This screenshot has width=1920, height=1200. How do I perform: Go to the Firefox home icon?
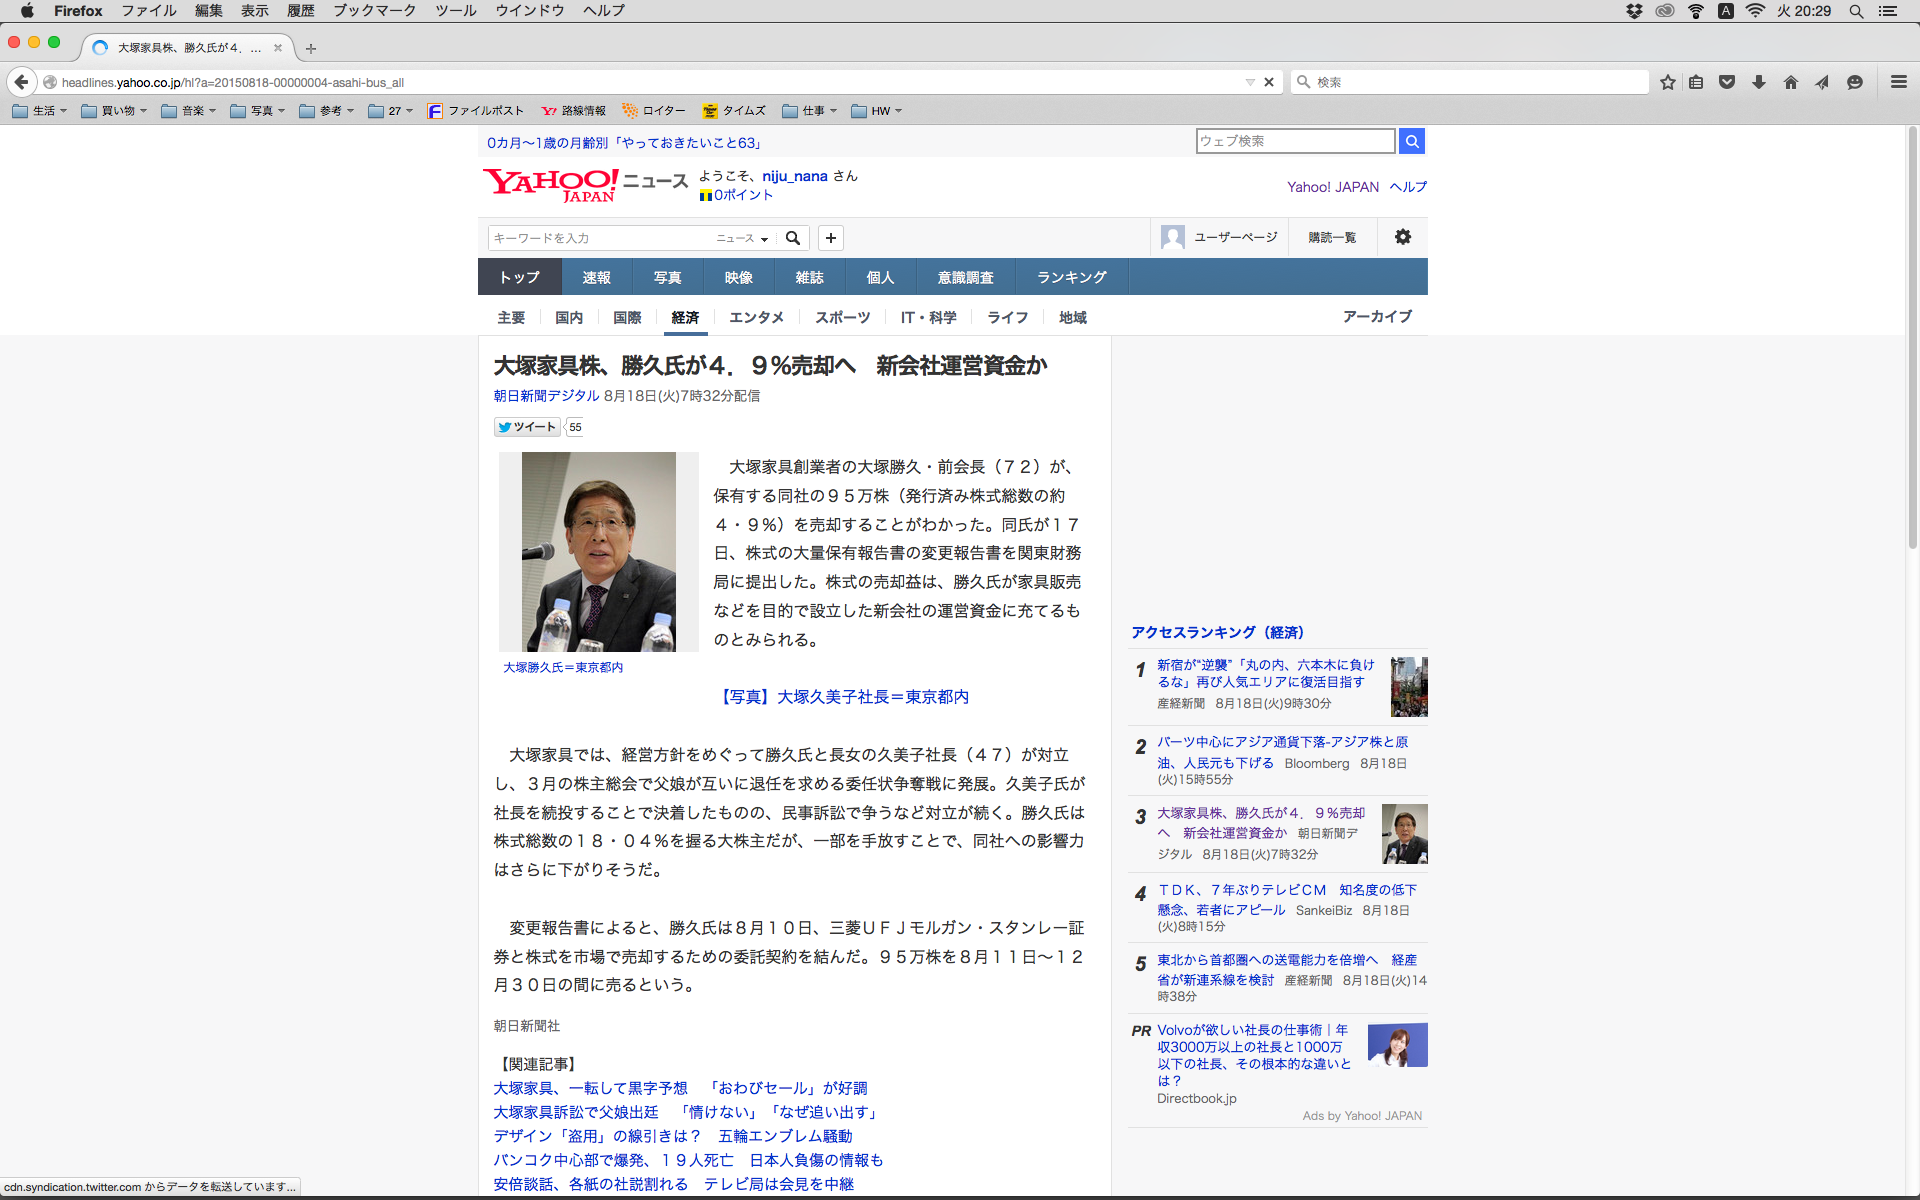[x=1790, y=82]
